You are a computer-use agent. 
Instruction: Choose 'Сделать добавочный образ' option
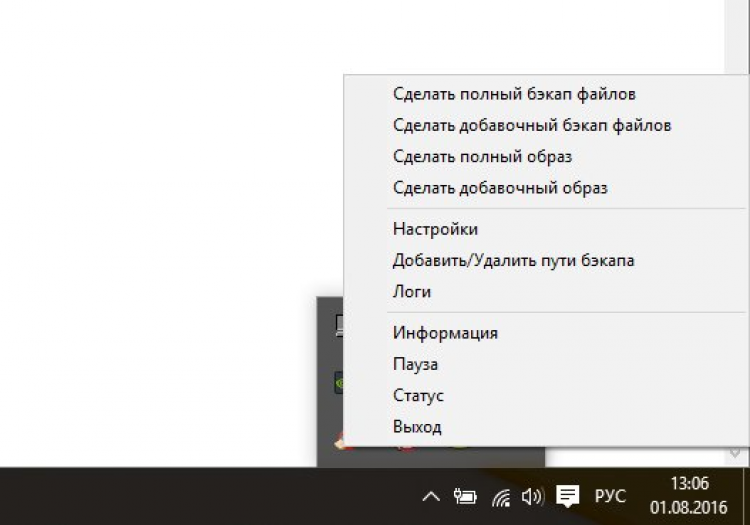(x=500, y=187)
